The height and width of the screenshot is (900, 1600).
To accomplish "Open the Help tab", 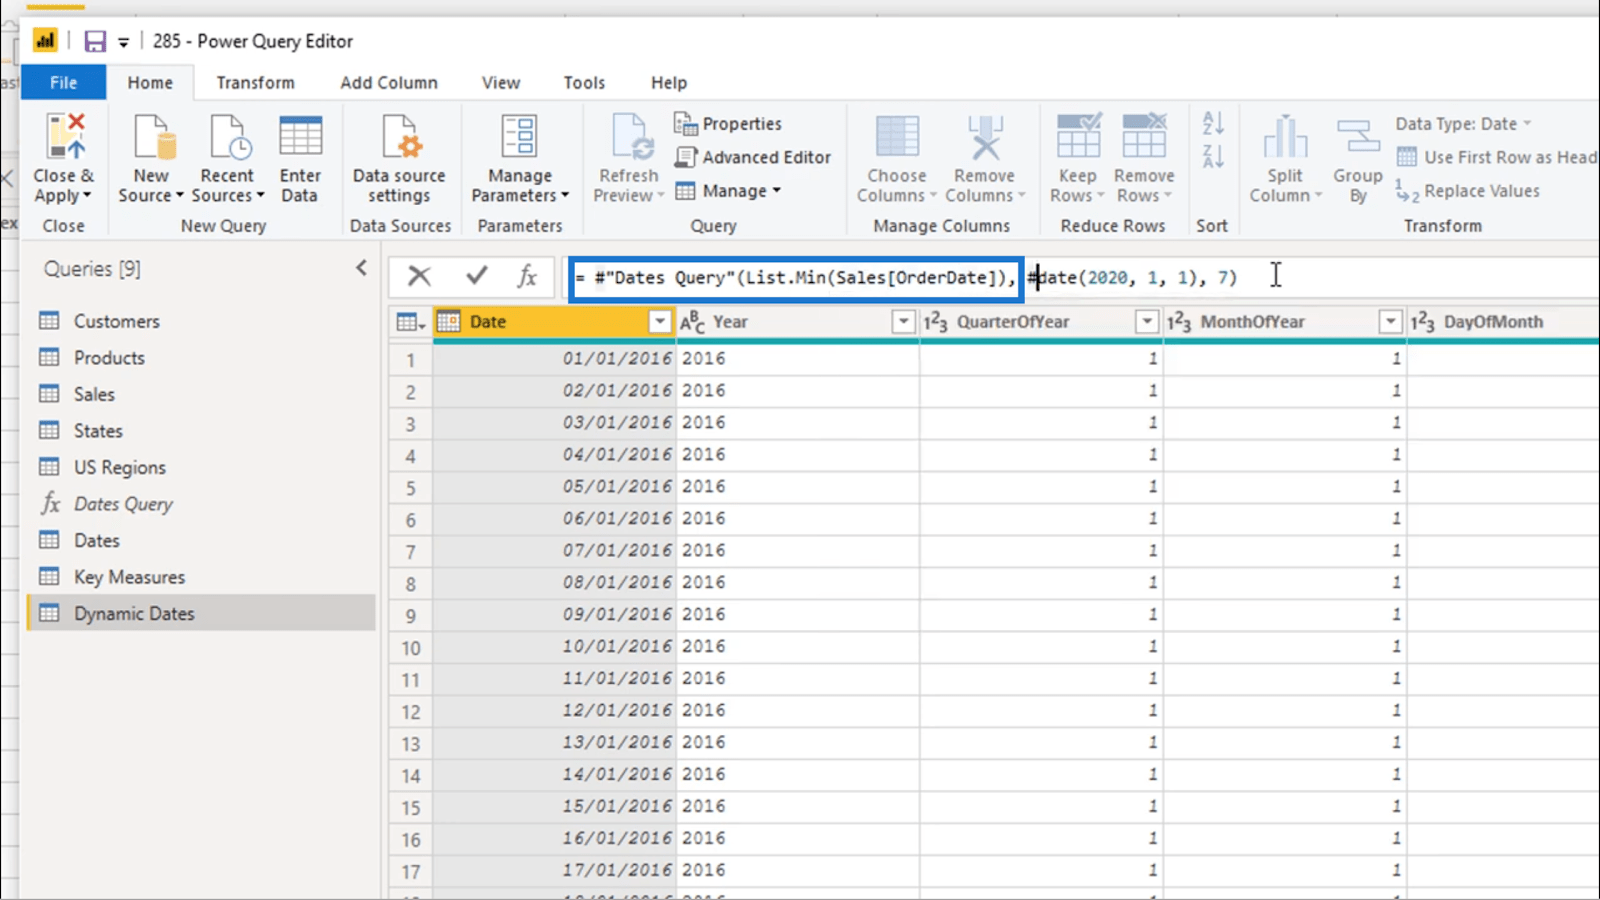I will point(669,83).
